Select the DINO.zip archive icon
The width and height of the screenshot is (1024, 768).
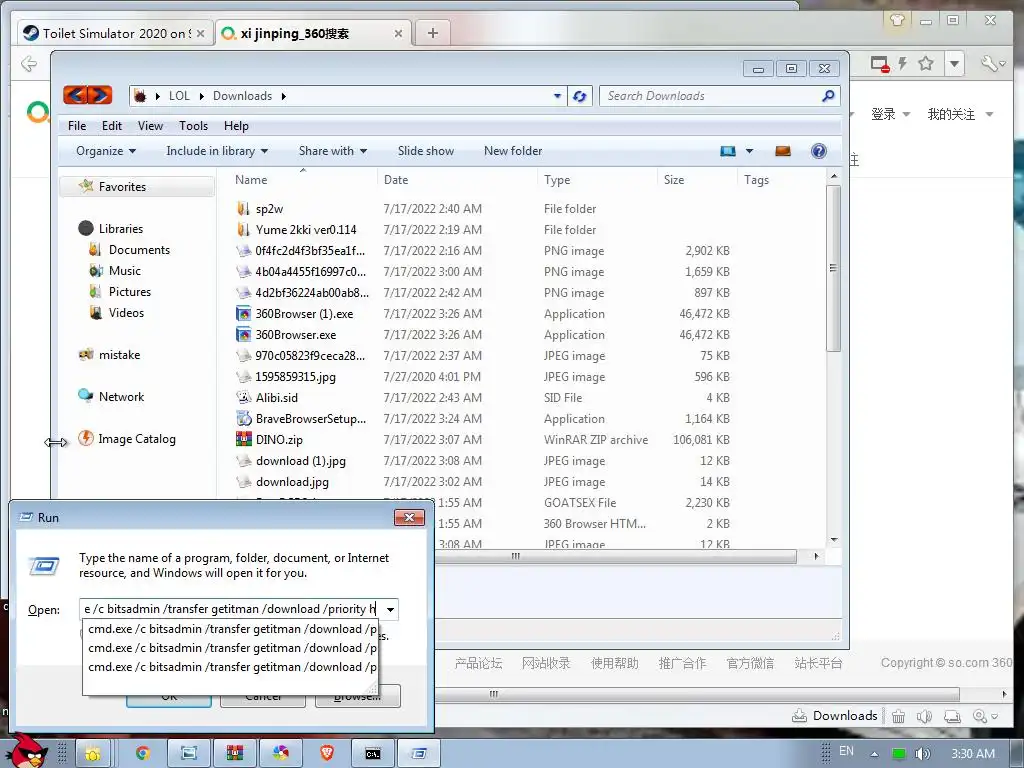pyautogui.click(x=244, y=440)
